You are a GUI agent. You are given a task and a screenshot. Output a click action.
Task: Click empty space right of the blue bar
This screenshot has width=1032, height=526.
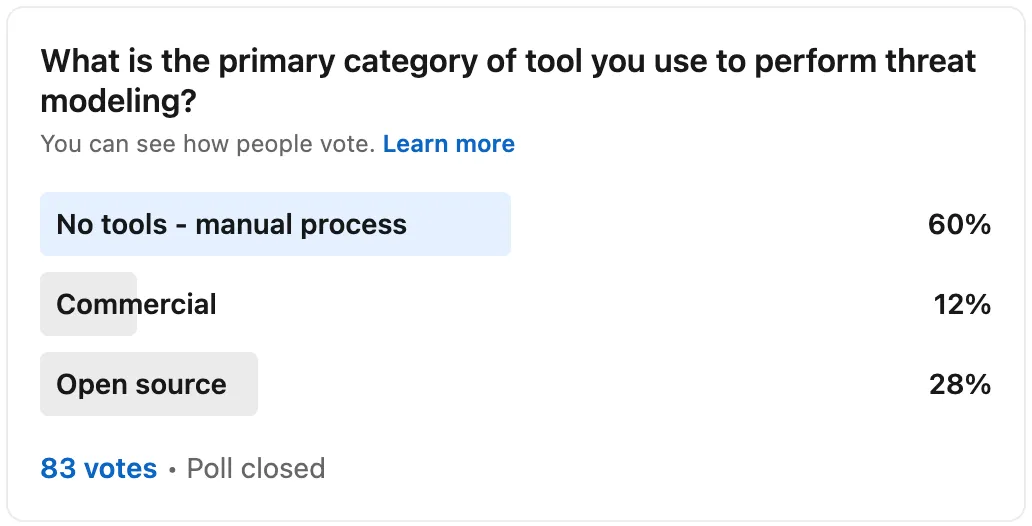[x=717, y=224]
